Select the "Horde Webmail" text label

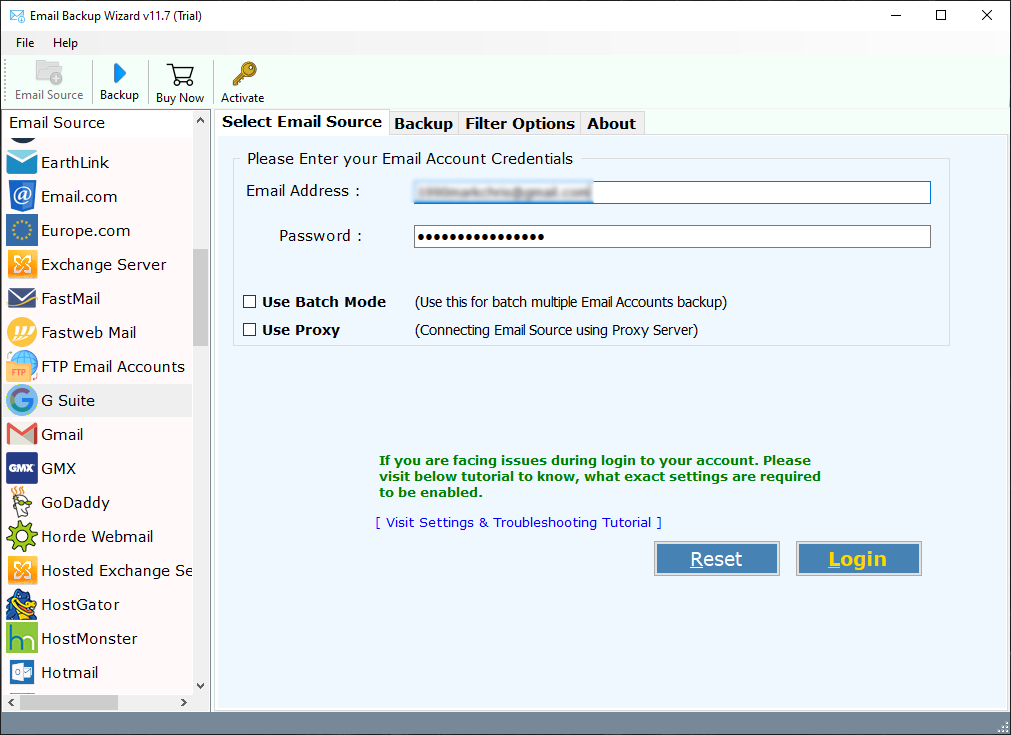tap(97, 536)
